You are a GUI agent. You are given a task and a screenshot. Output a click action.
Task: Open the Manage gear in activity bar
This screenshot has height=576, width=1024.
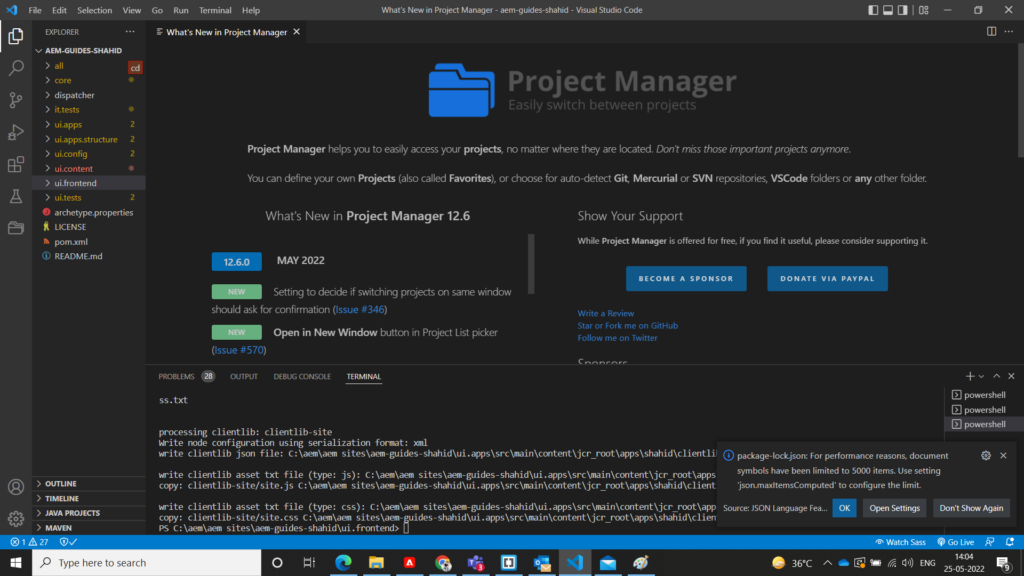pyautogui.click(x=16, y=519)
